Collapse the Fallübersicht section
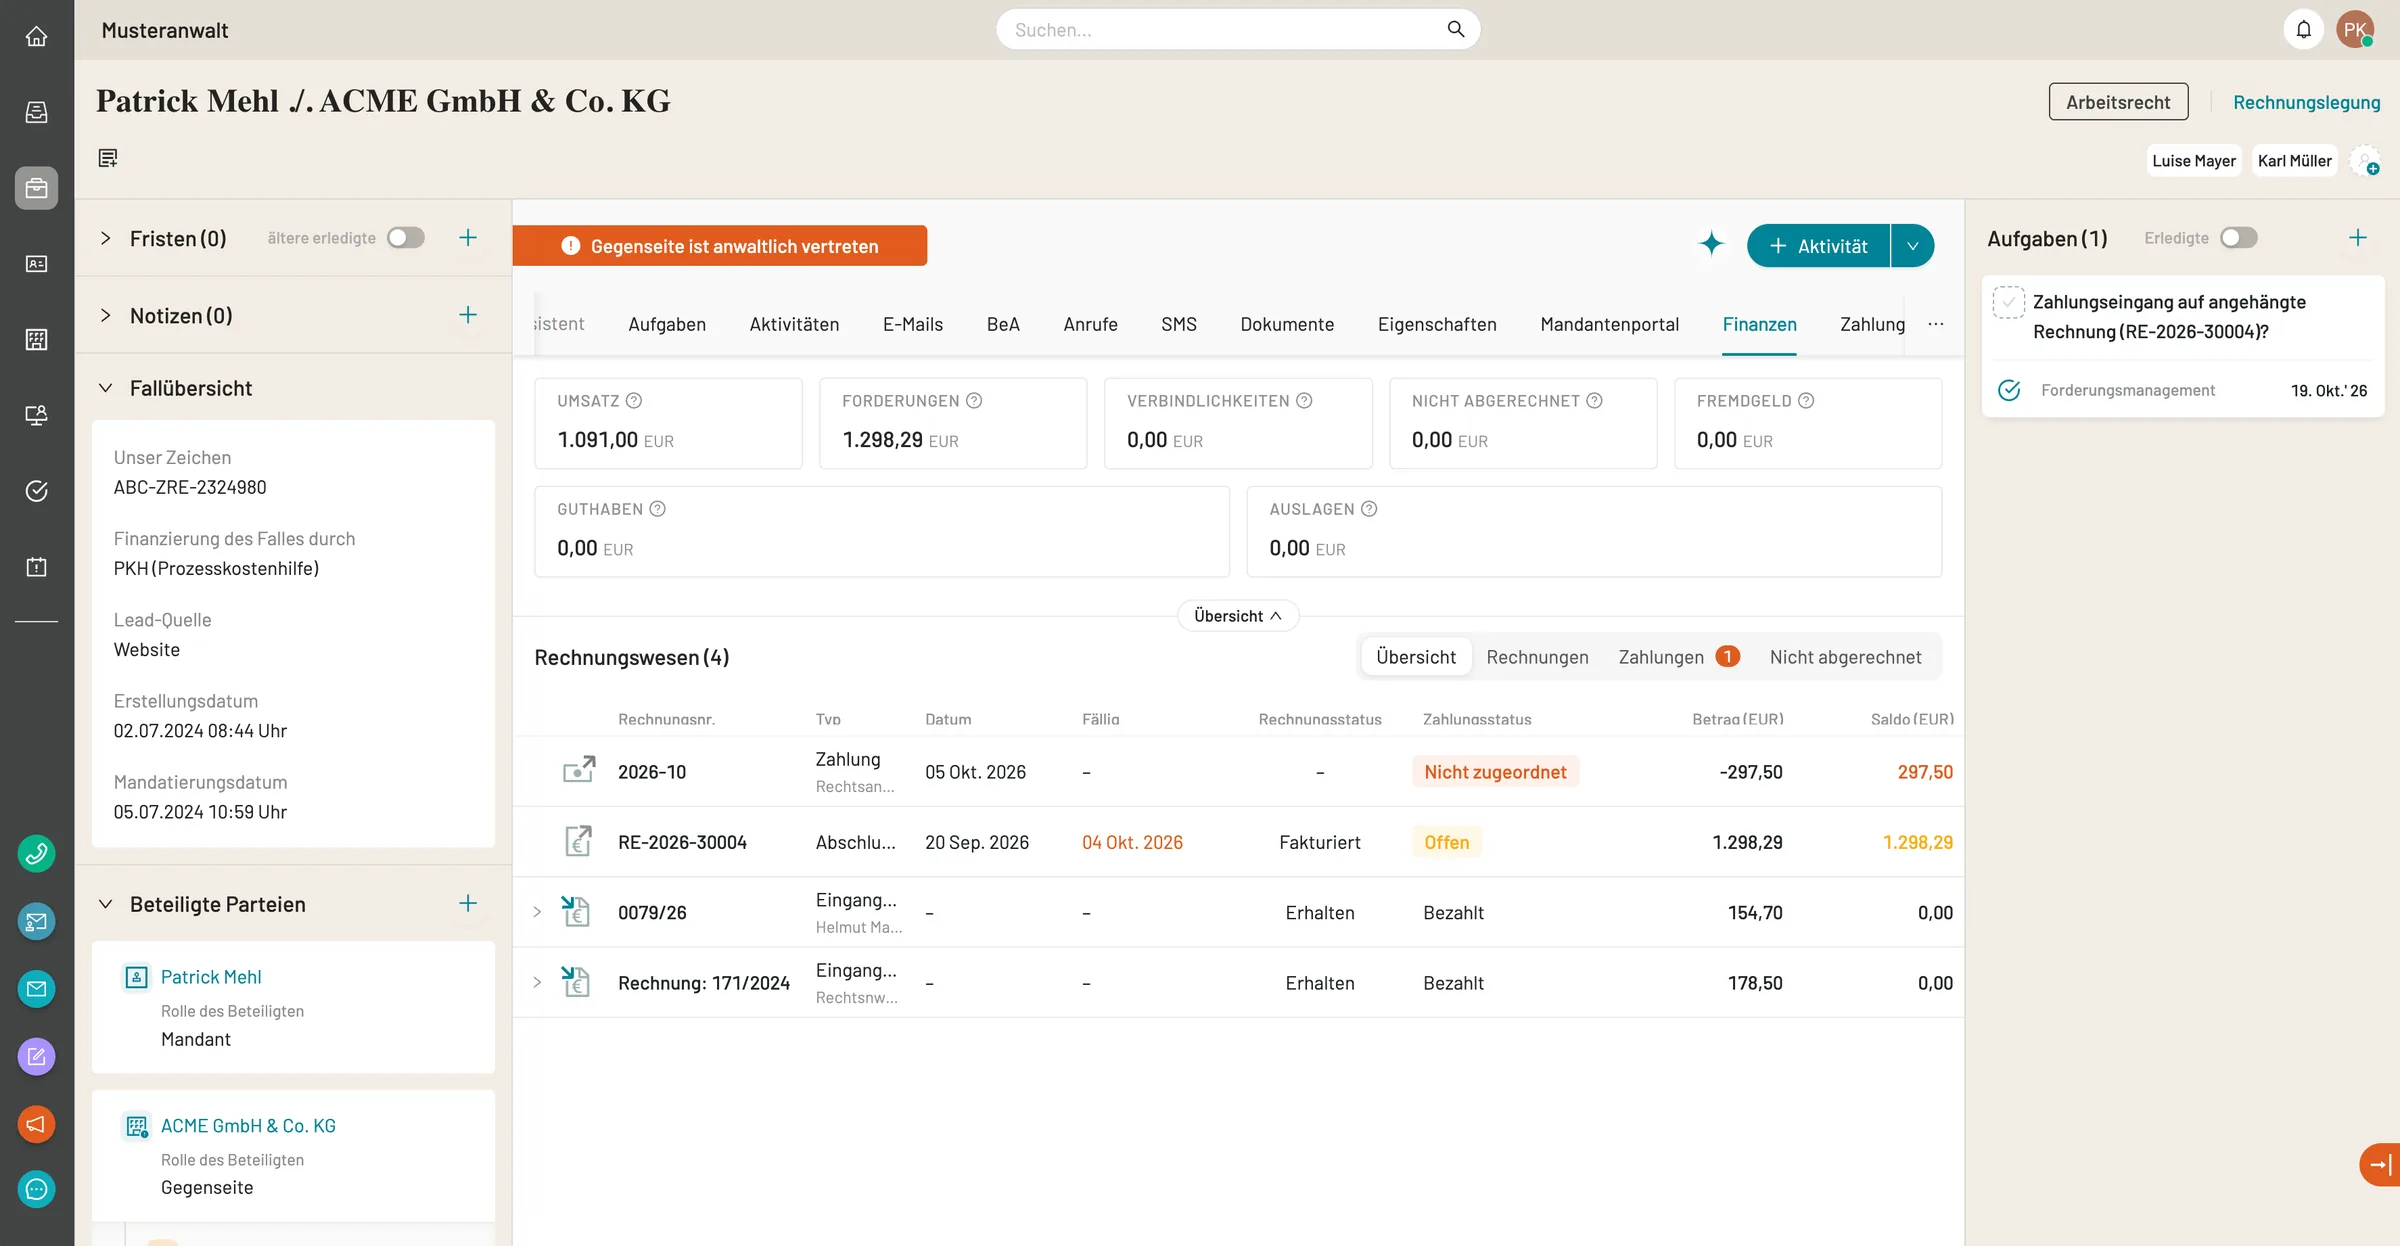Screen dimensions: 2400x1246 coord(105,388)
